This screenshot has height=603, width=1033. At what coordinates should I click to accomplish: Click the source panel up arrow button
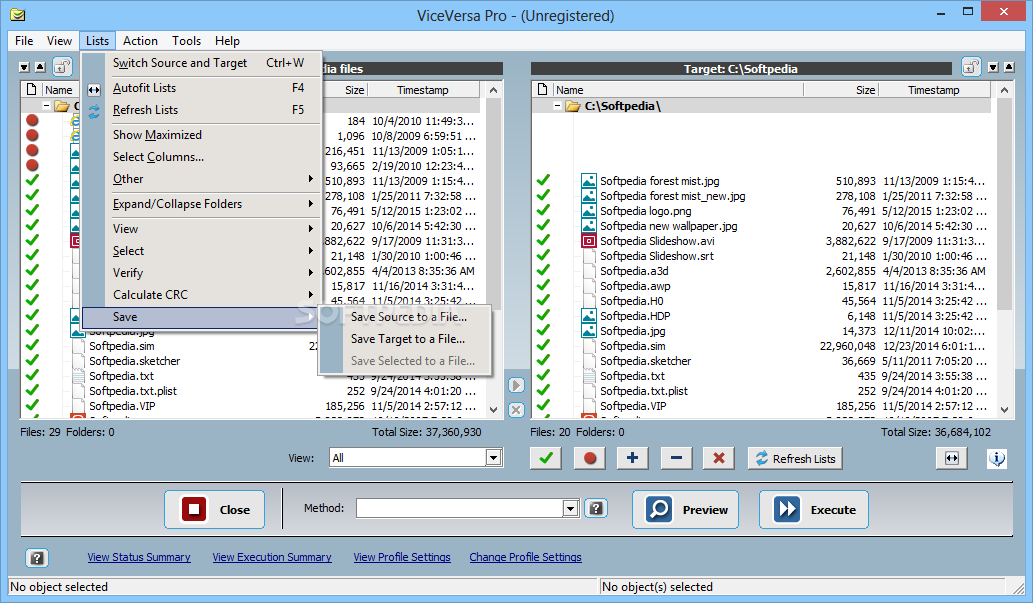[40, 67]
